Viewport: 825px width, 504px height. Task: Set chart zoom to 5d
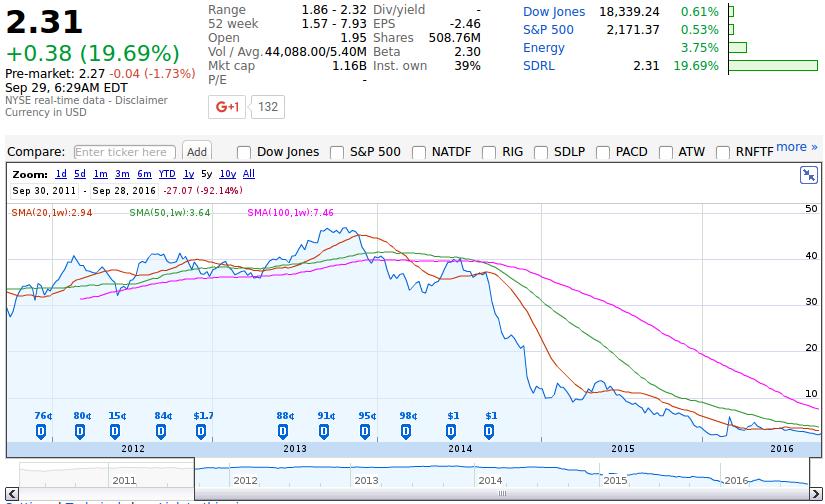[80, 174]
